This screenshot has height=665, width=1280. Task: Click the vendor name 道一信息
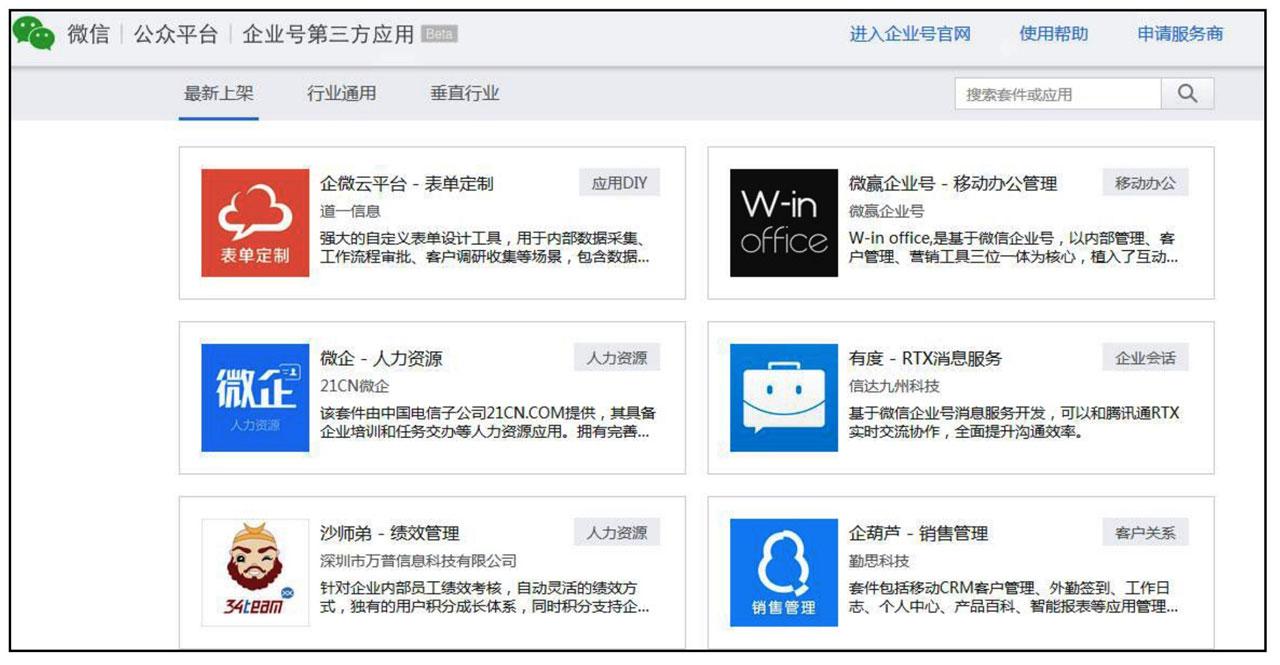coord(350,212)
